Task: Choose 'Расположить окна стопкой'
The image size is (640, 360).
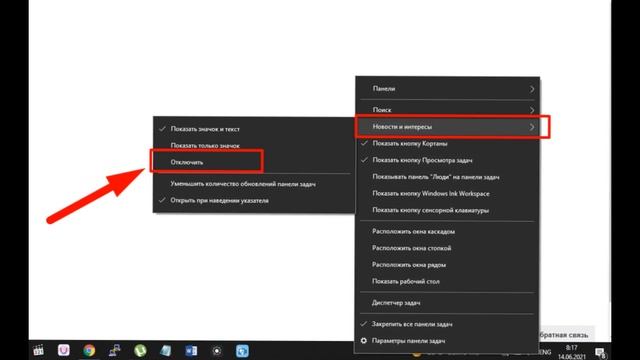Action: (x=448, y=248)
